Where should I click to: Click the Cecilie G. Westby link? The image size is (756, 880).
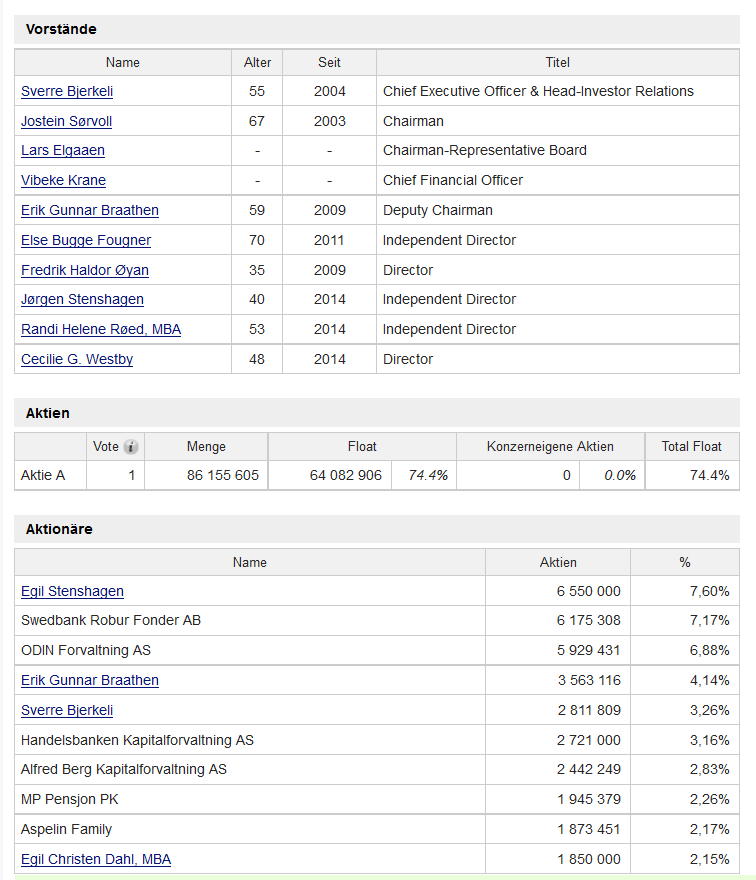pyautogui.click(x=77, y=359)
